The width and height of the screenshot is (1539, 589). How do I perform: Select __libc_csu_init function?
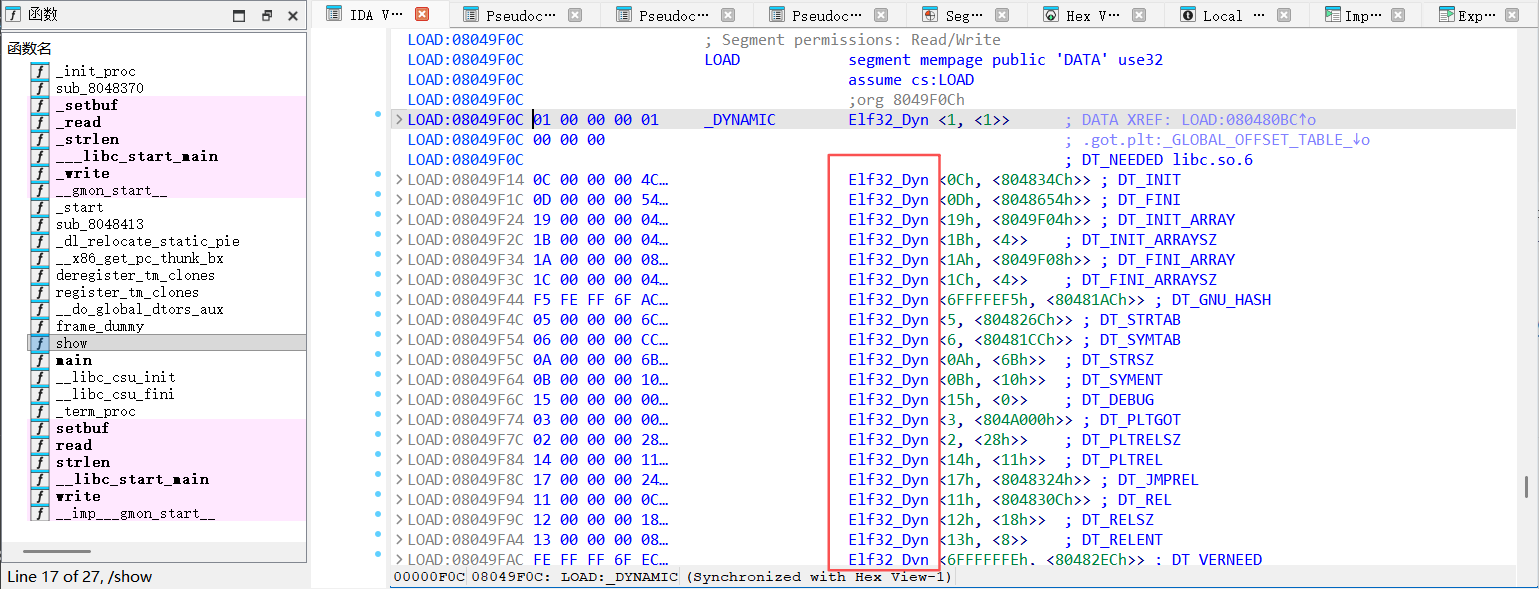(x=166, y=377)
